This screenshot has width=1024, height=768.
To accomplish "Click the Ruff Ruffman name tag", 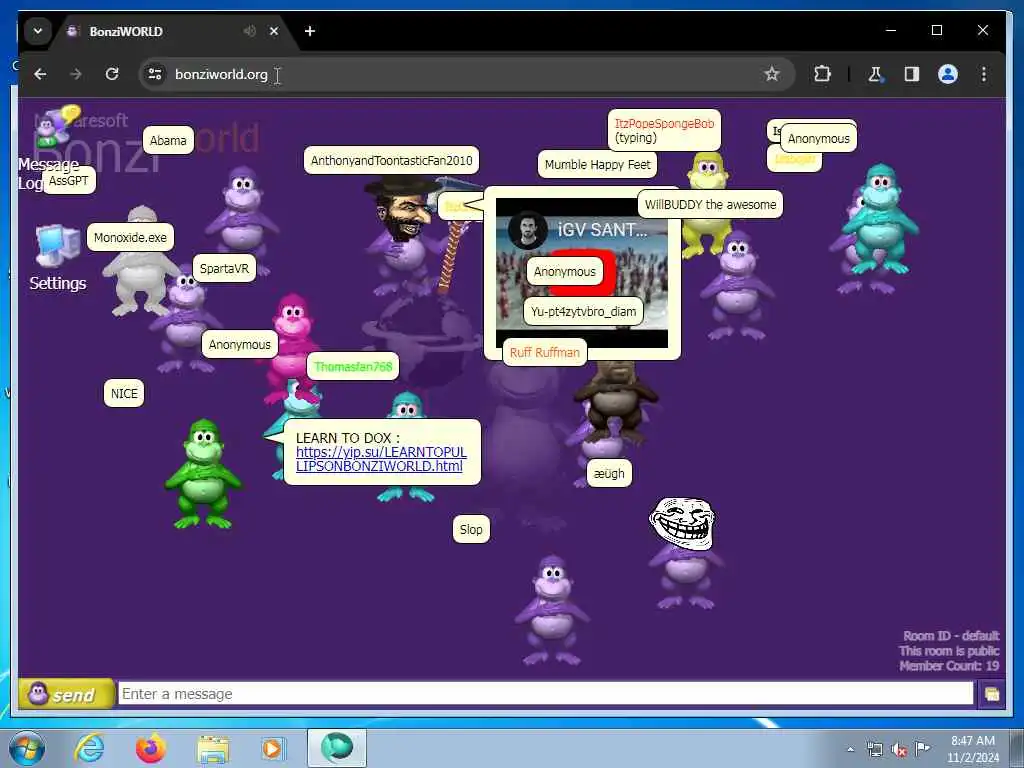I will [x=545, y=353].
